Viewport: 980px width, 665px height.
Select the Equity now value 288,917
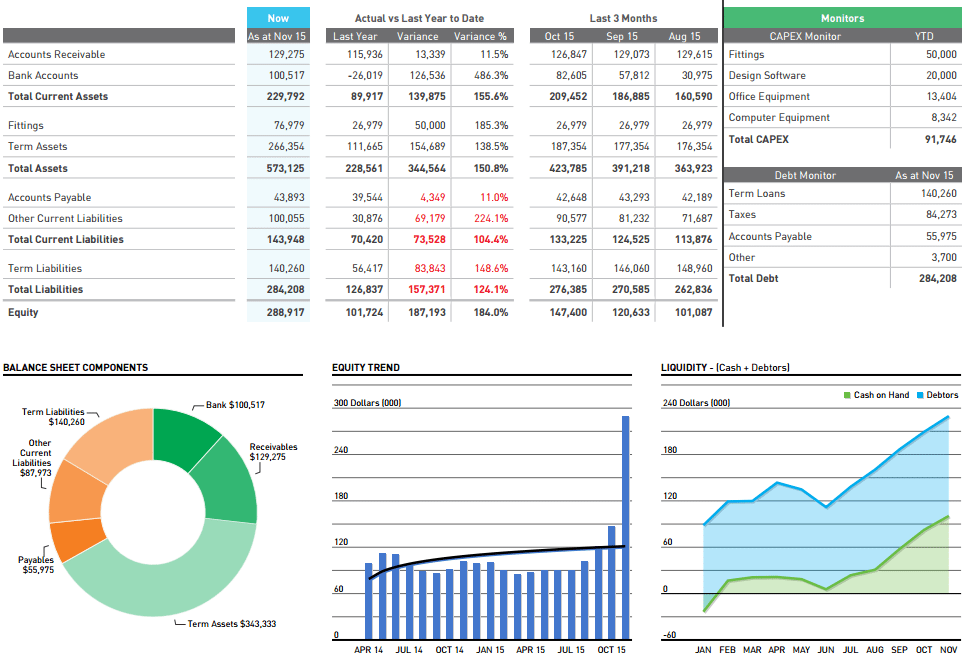[x=286, y=312]
